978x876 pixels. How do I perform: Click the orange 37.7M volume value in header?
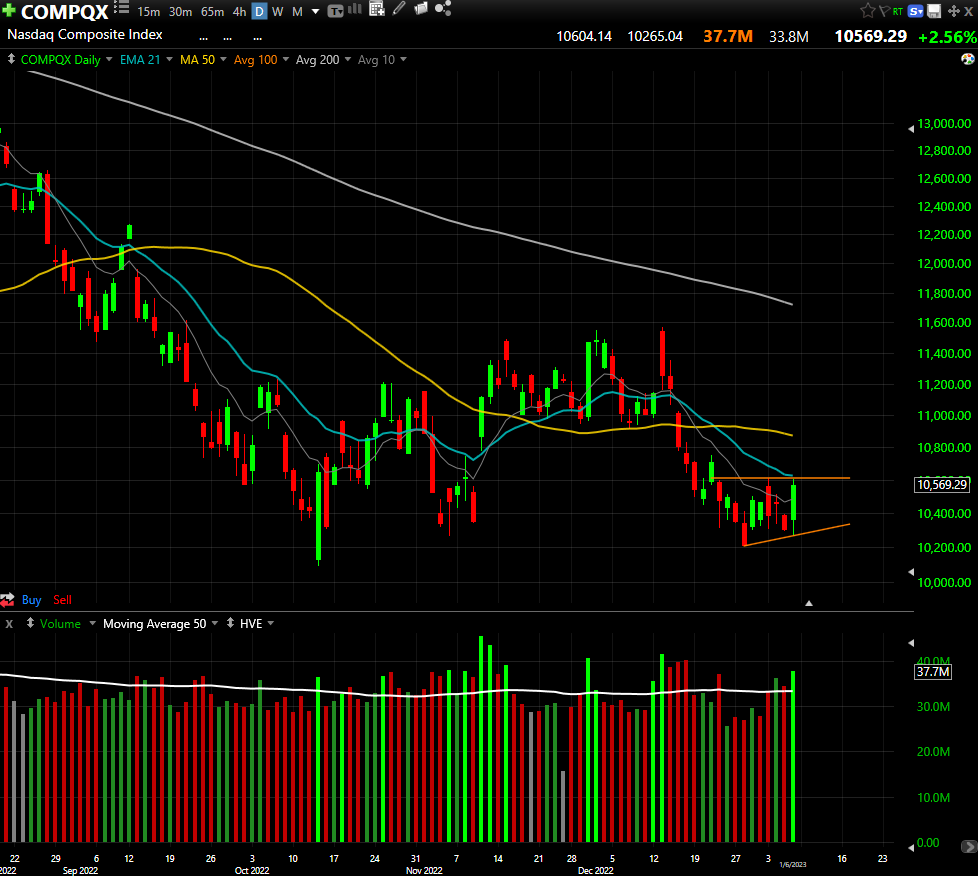[728, 36]
